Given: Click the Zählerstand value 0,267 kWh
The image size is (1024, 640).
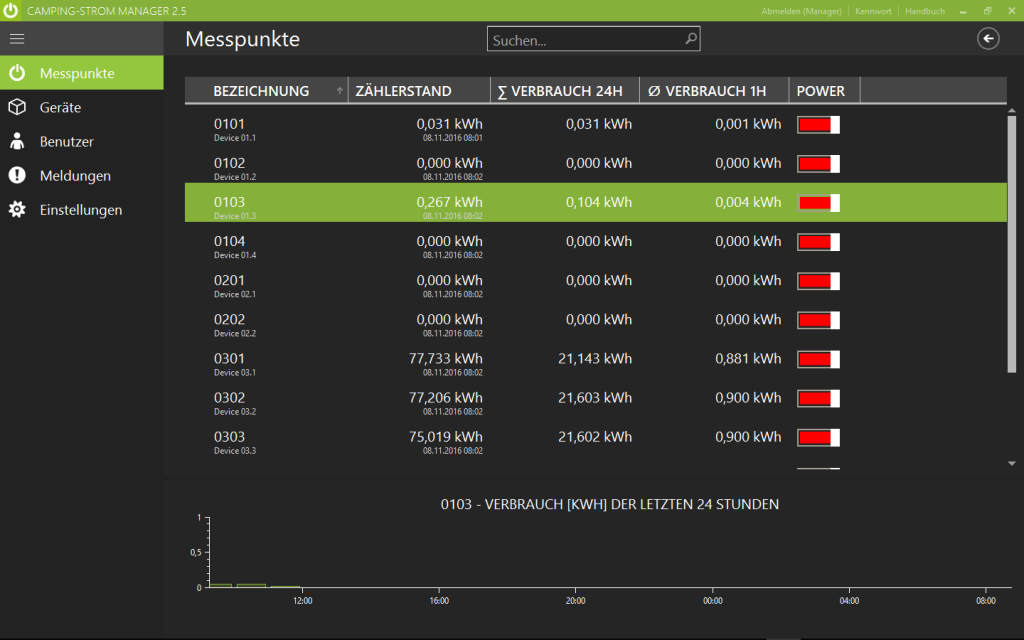Looking at the screenshot, I should coord(450,202).
